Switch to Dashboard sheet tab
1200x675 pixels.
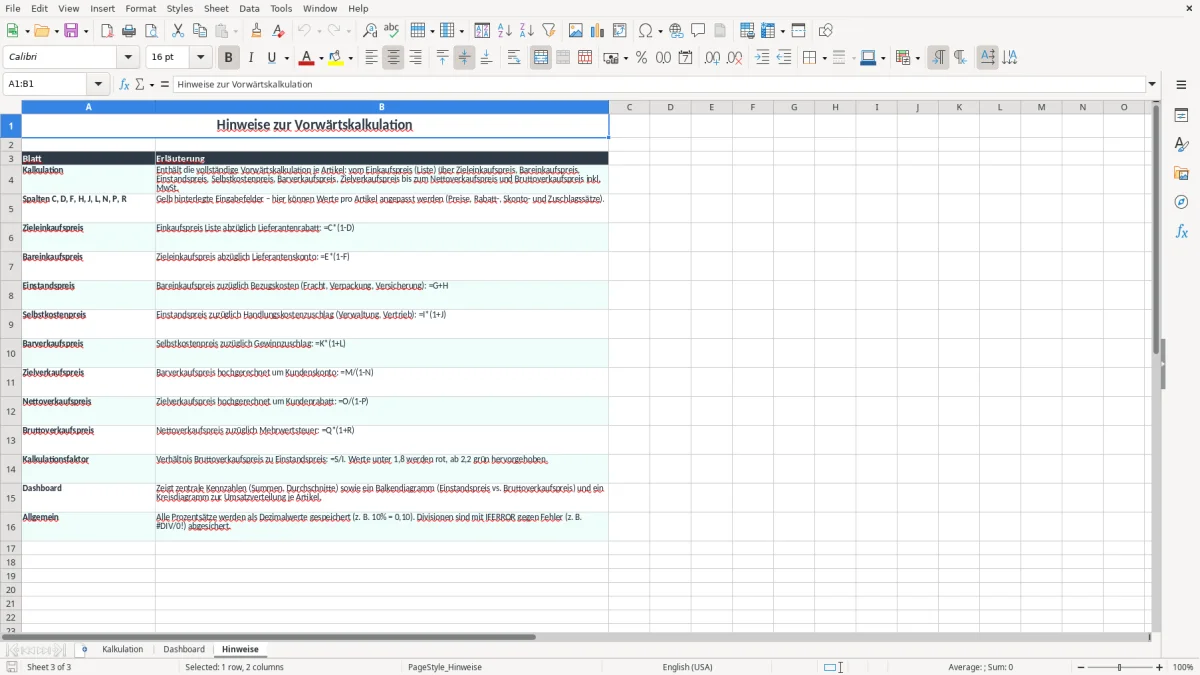[x=184, y=650]
